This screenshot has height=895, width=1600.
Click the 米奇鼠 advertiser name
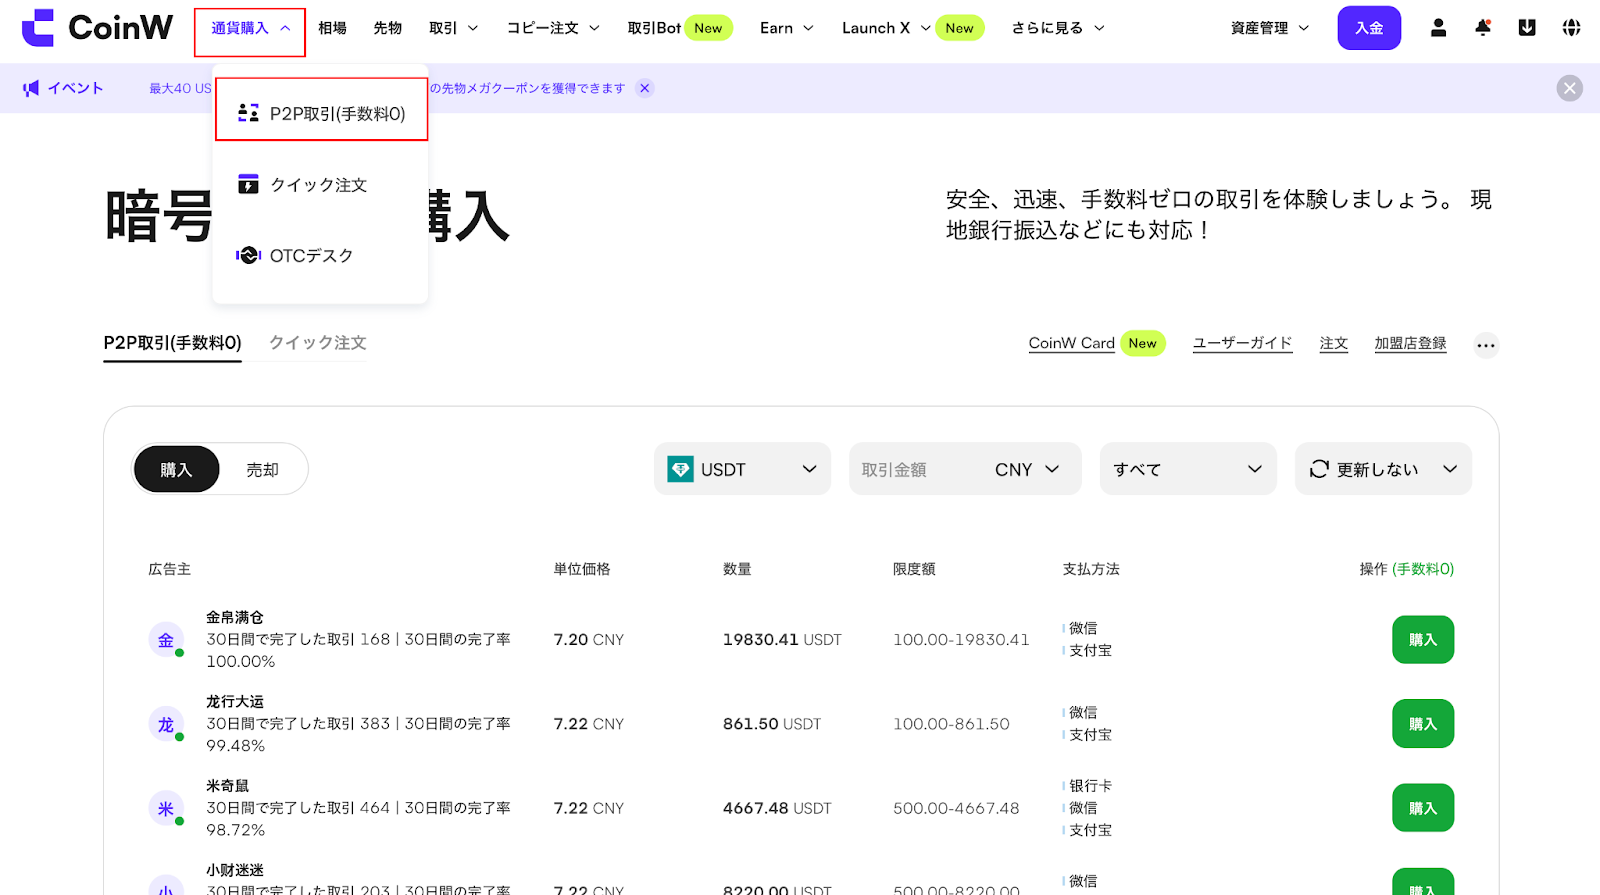coord(228,786)
